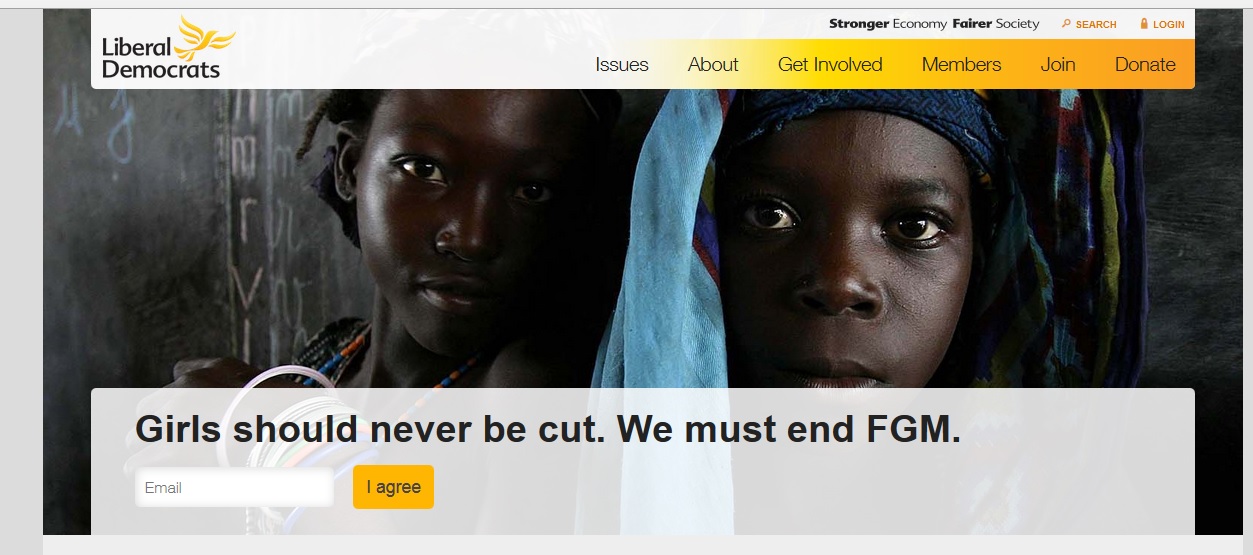Open the Get Involved menu
The image size is (1253, 555).
830,65
